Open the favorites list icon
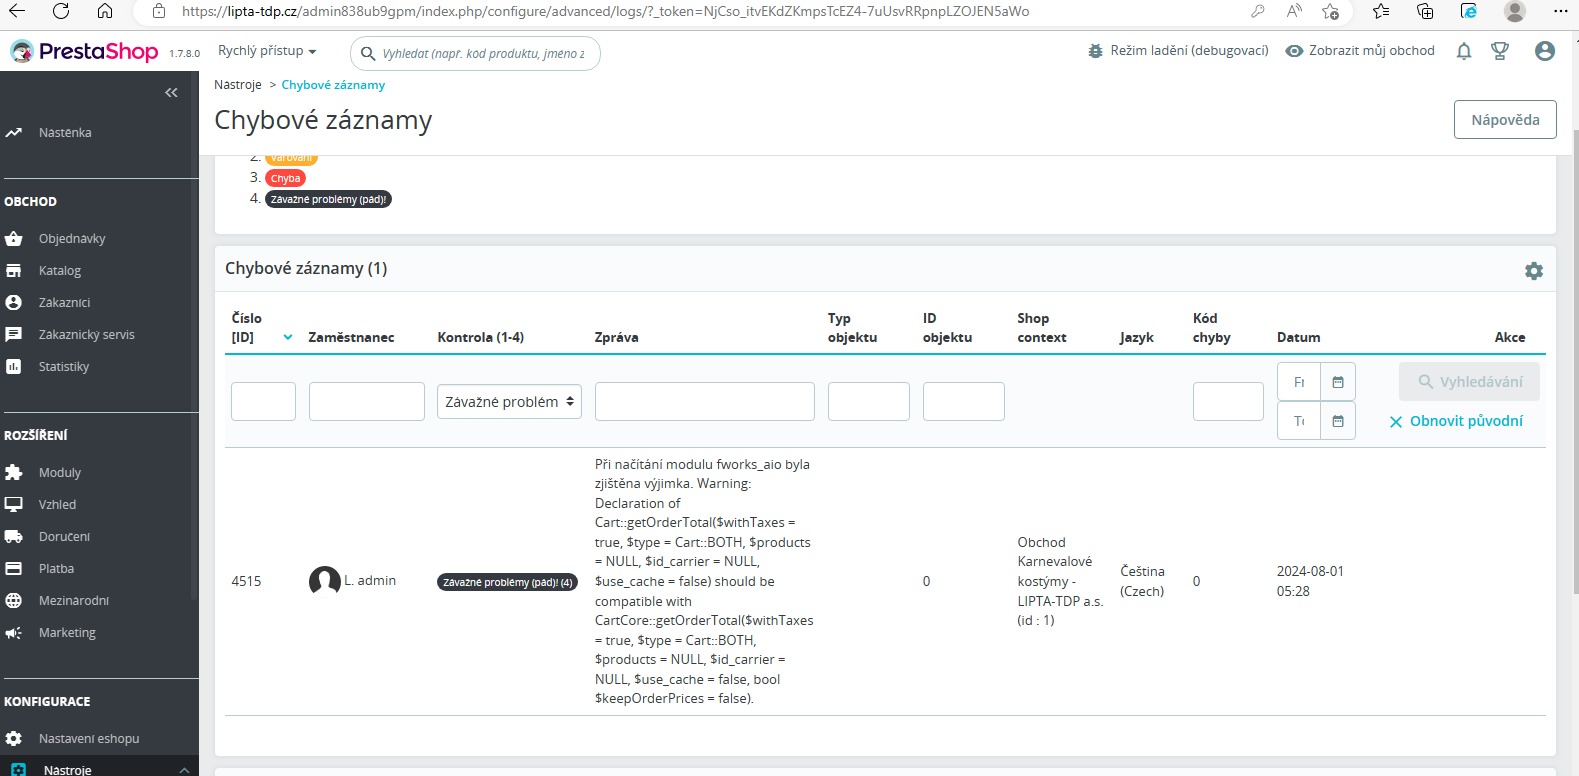 pos(1381,11)
